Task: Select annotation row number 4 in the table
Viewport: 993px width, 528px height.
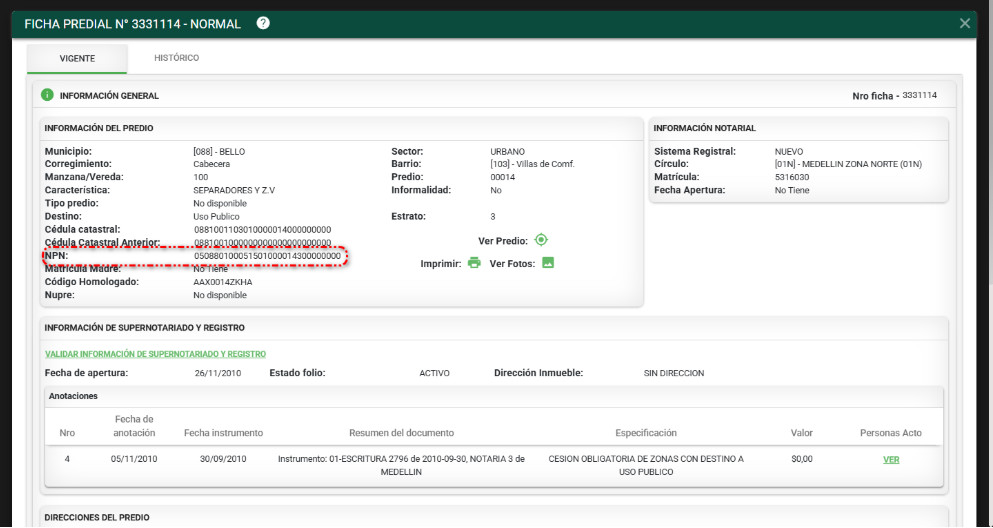Action: 67,459
